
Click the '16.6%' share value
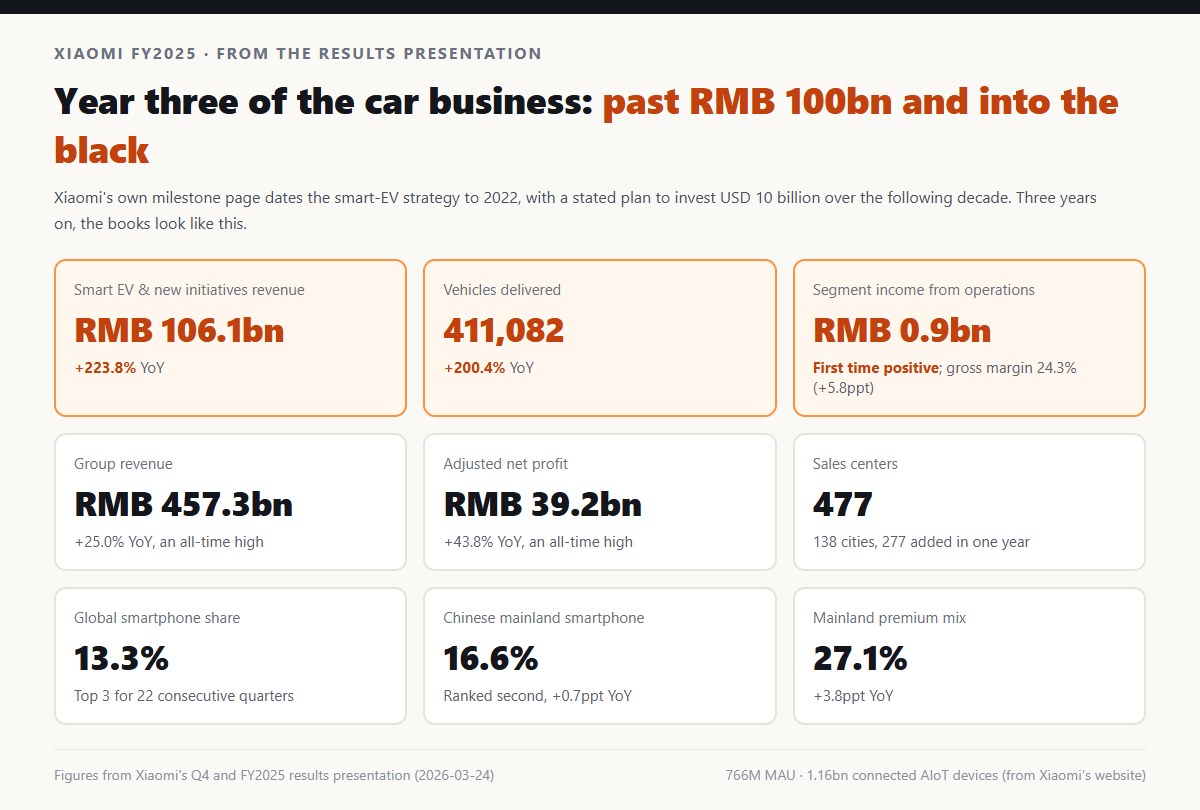coord(491,658)
